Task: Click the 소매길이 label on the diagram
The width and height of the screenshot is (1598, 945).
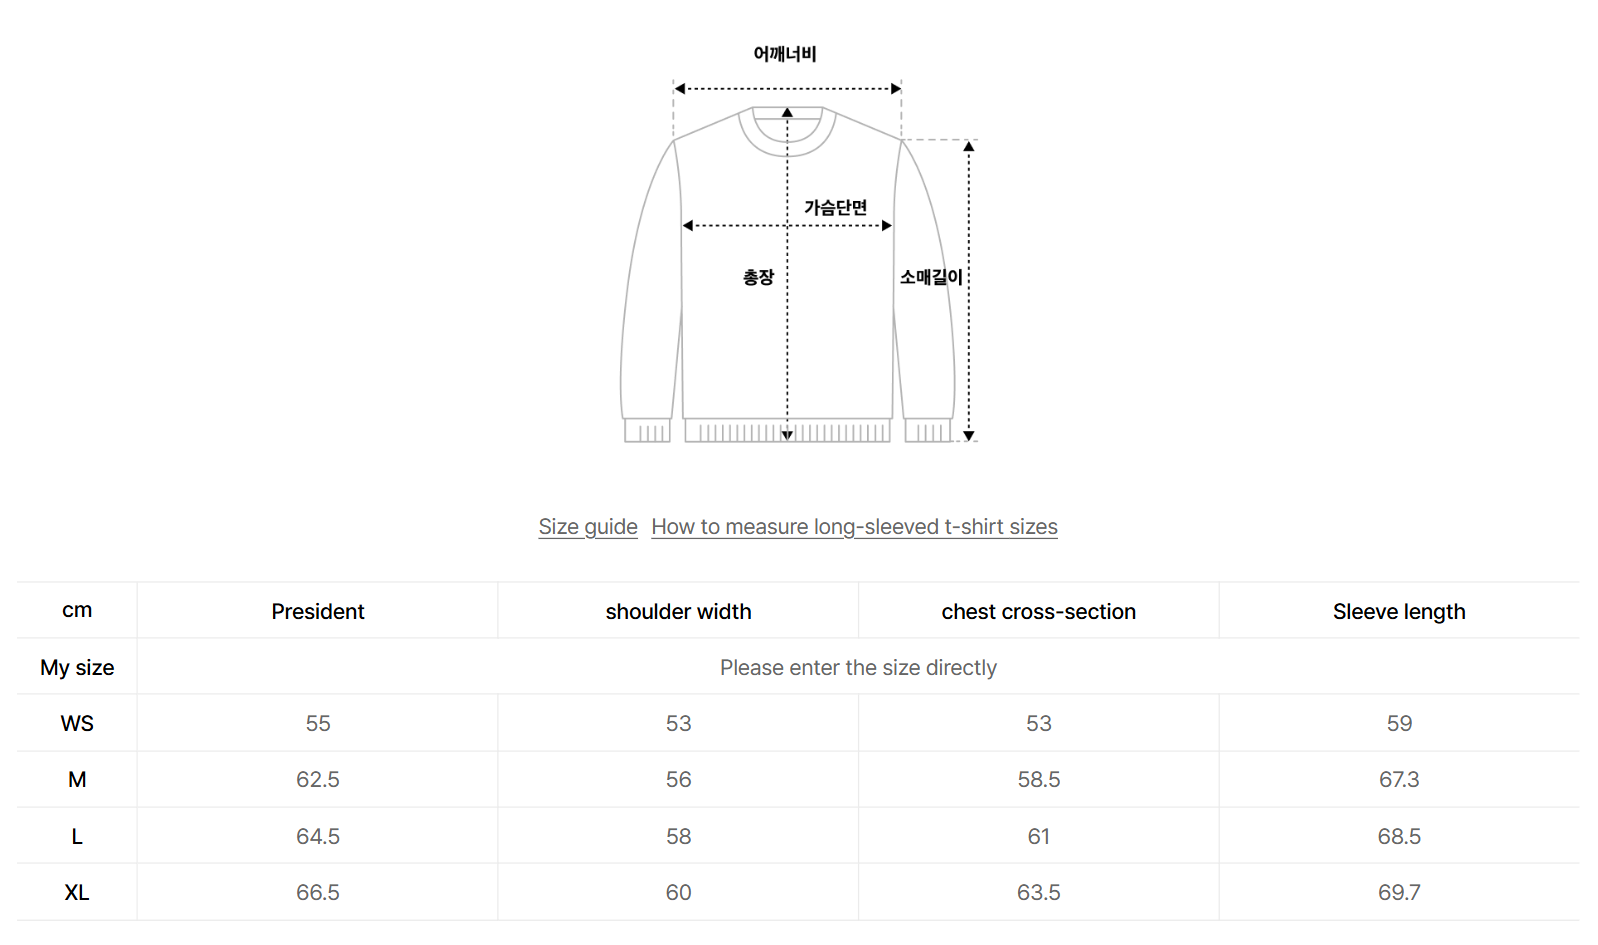Action: pos(931,277)
